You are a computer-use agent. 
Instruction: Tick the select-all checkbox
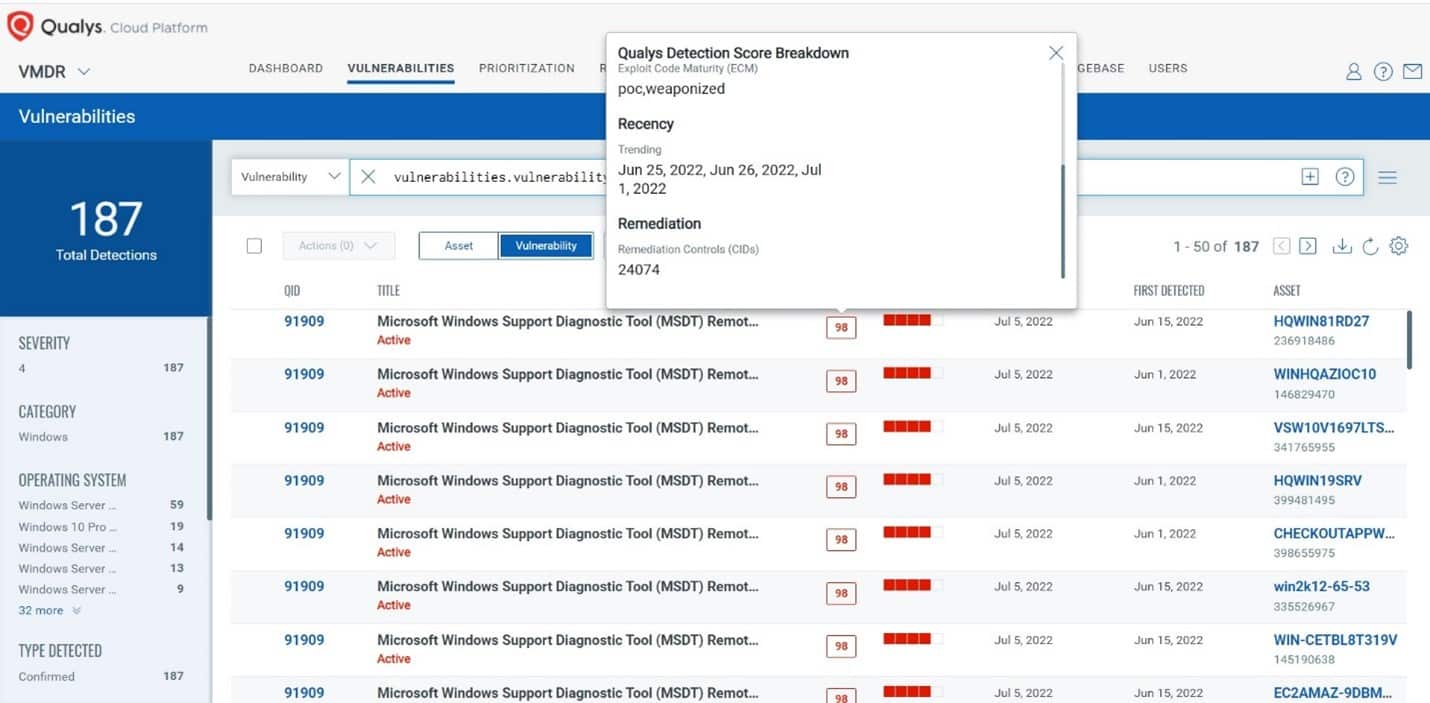click(254, 246)
